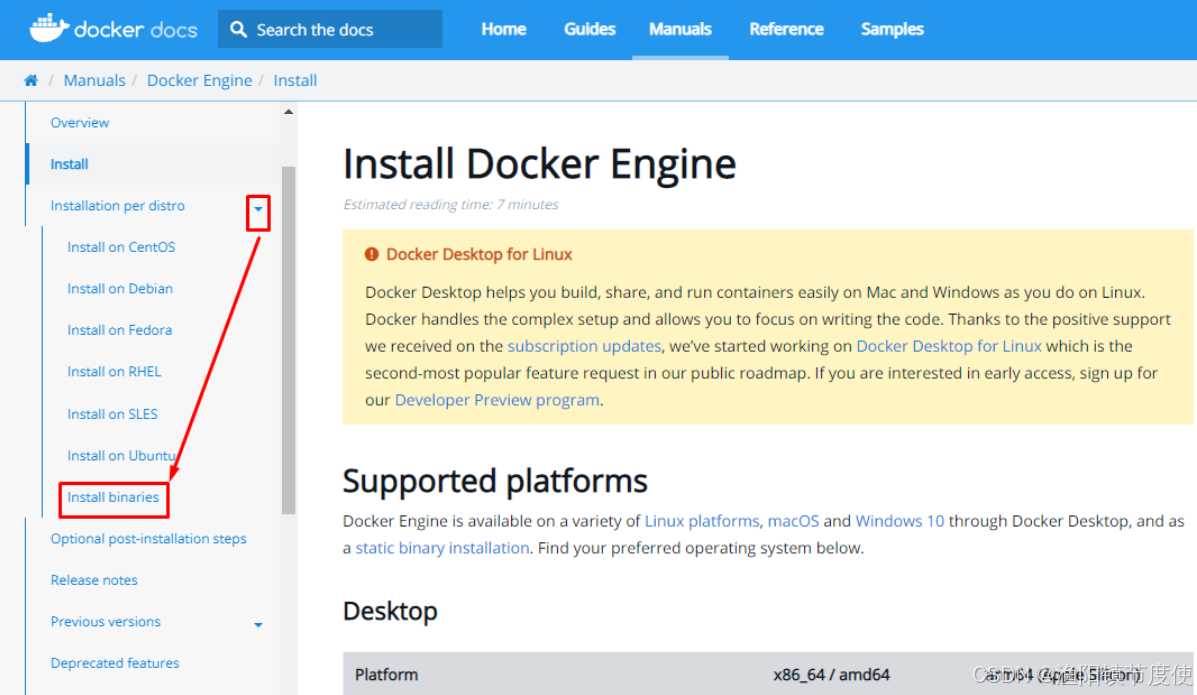Open Overview in sidebar

79,122
